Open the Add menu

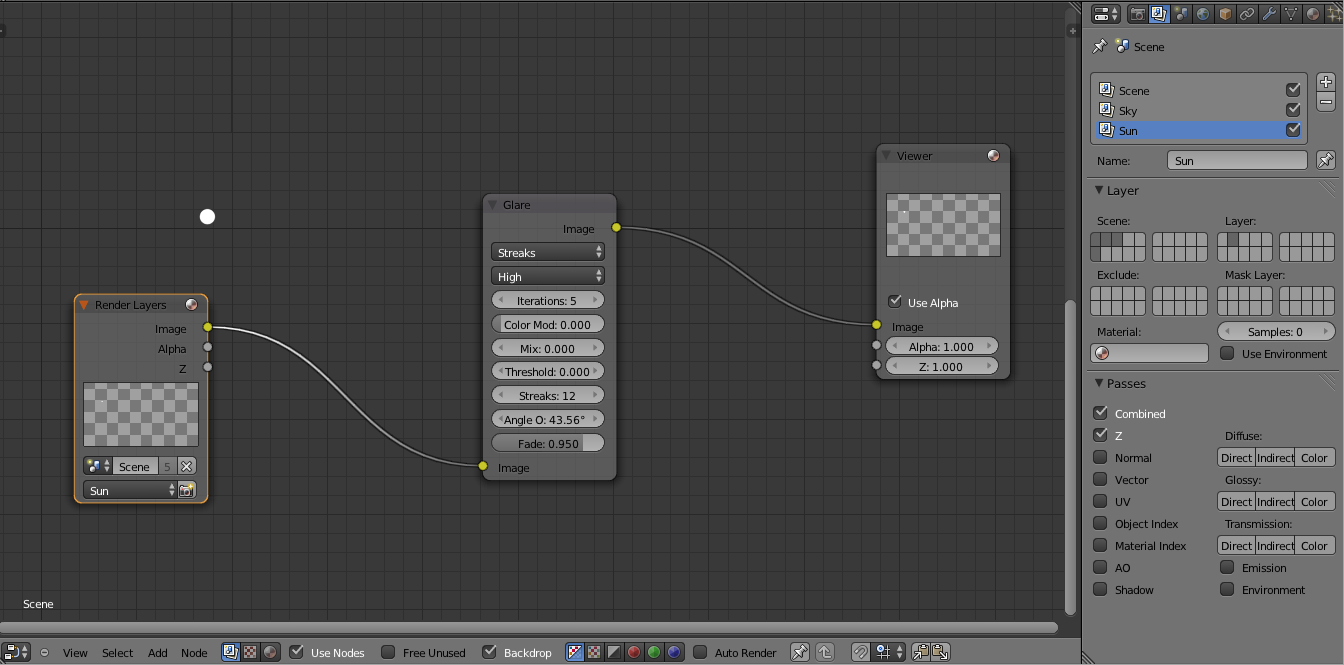158,652
